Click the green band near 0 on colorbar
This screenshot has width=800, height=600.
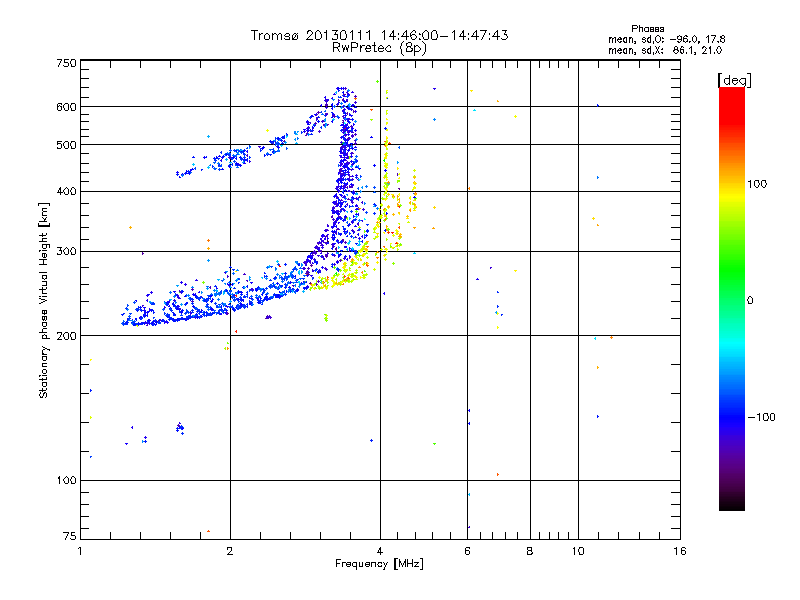click(x=732, y=278)
